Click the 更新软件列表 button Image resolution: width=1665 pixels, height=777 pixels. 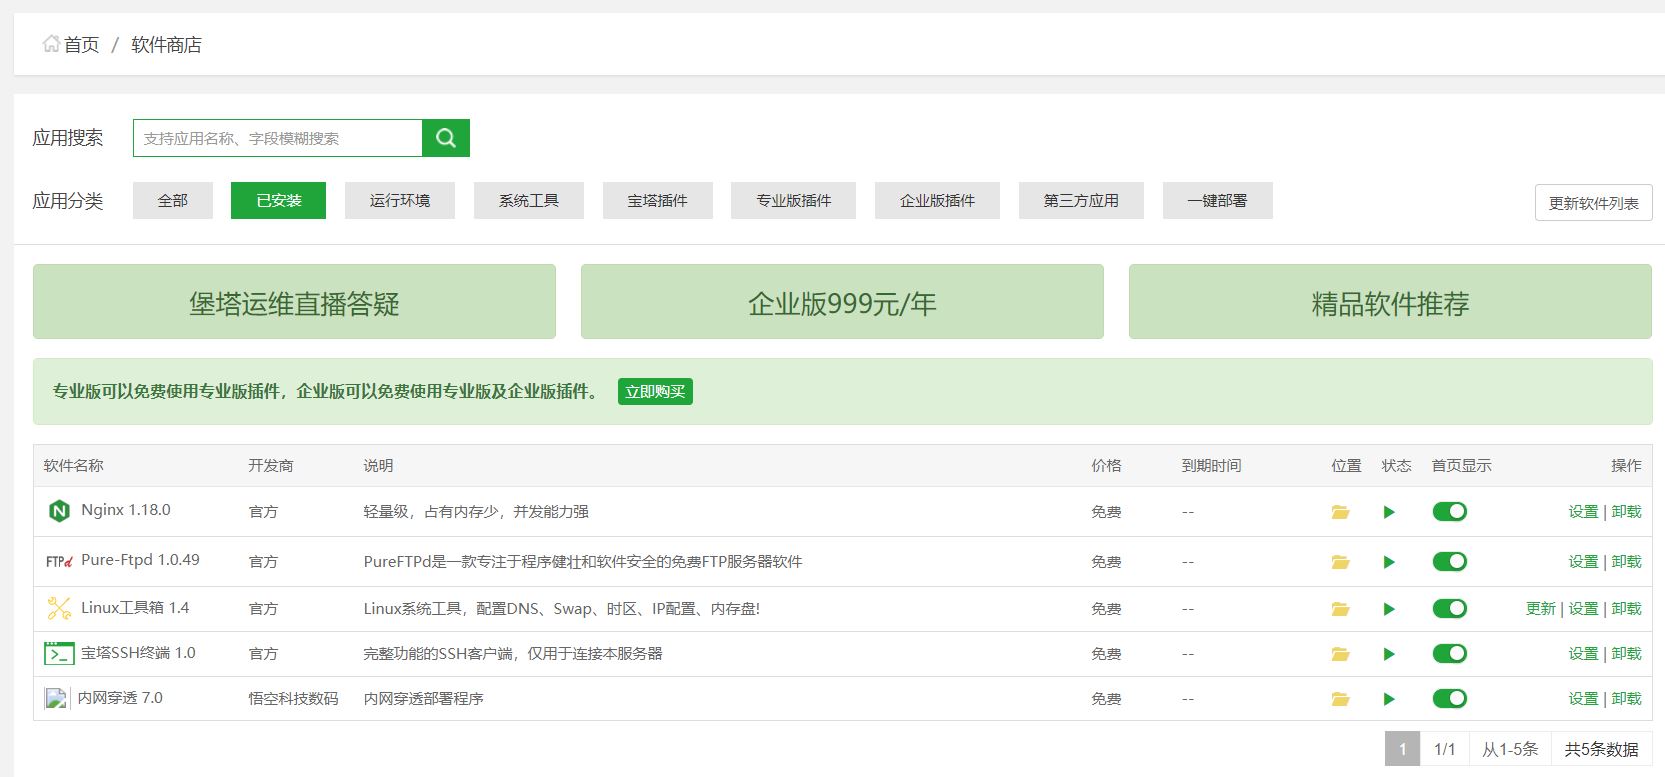click(x=1594, y=203)
